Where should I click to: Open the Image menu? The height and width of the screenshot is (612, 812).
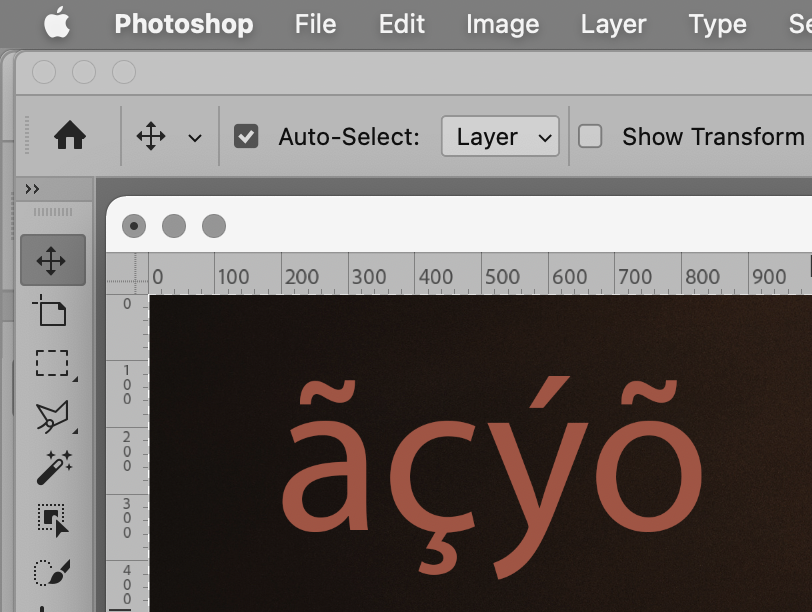click(502, 24)
